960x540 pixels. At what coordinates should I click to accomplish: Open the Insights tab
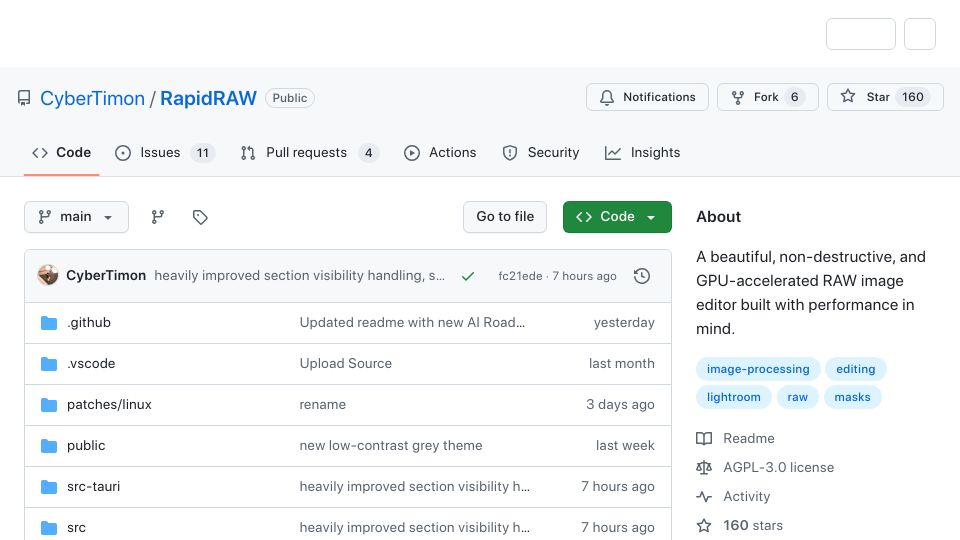[642, 152]
